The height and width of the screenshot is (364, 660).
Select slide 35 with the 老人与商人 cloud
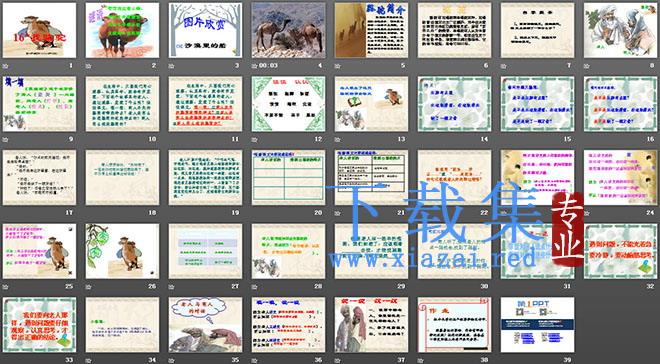(205, 325)
